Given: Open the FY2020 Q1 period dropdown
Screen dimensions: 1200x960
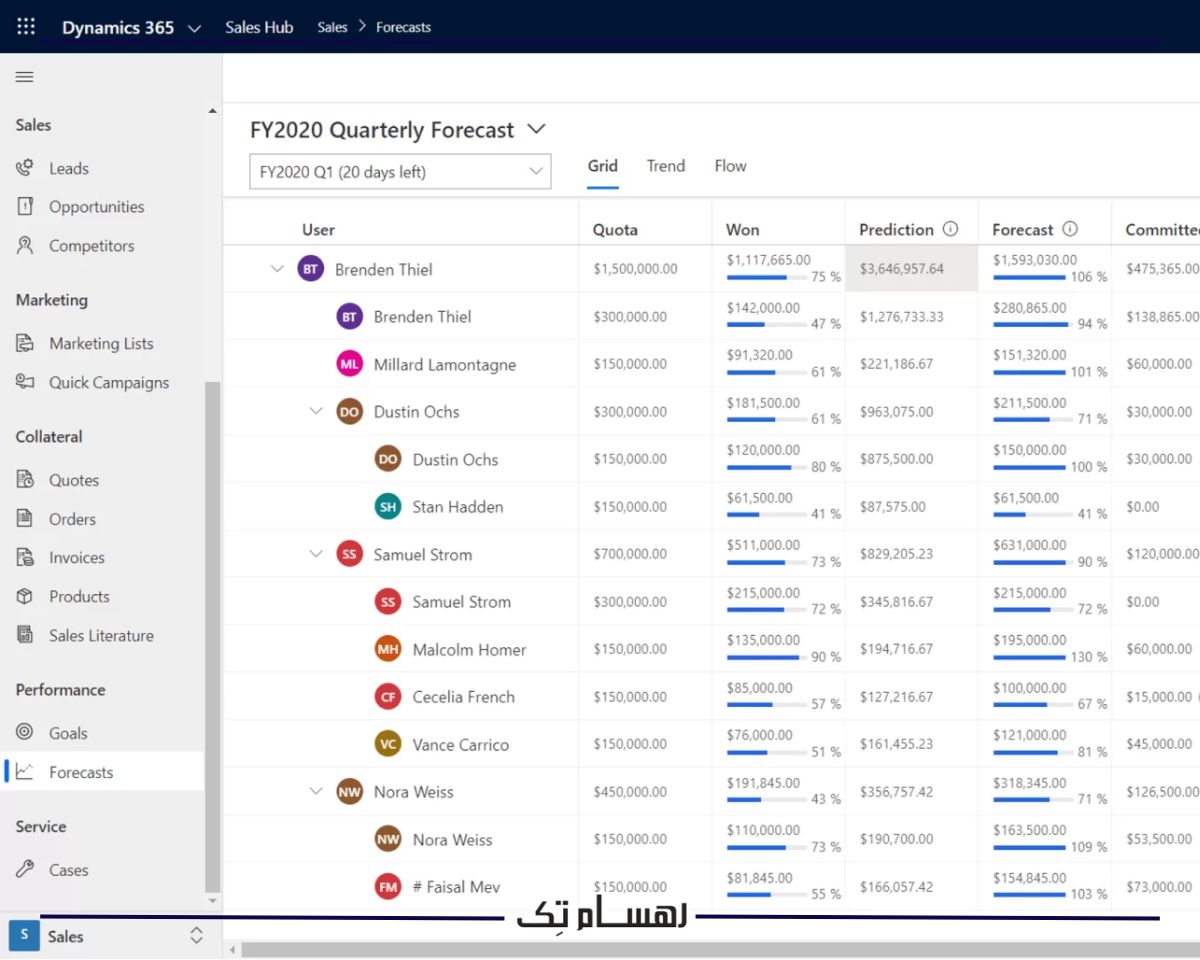Looking at the screenshot, I should [537, 171].
